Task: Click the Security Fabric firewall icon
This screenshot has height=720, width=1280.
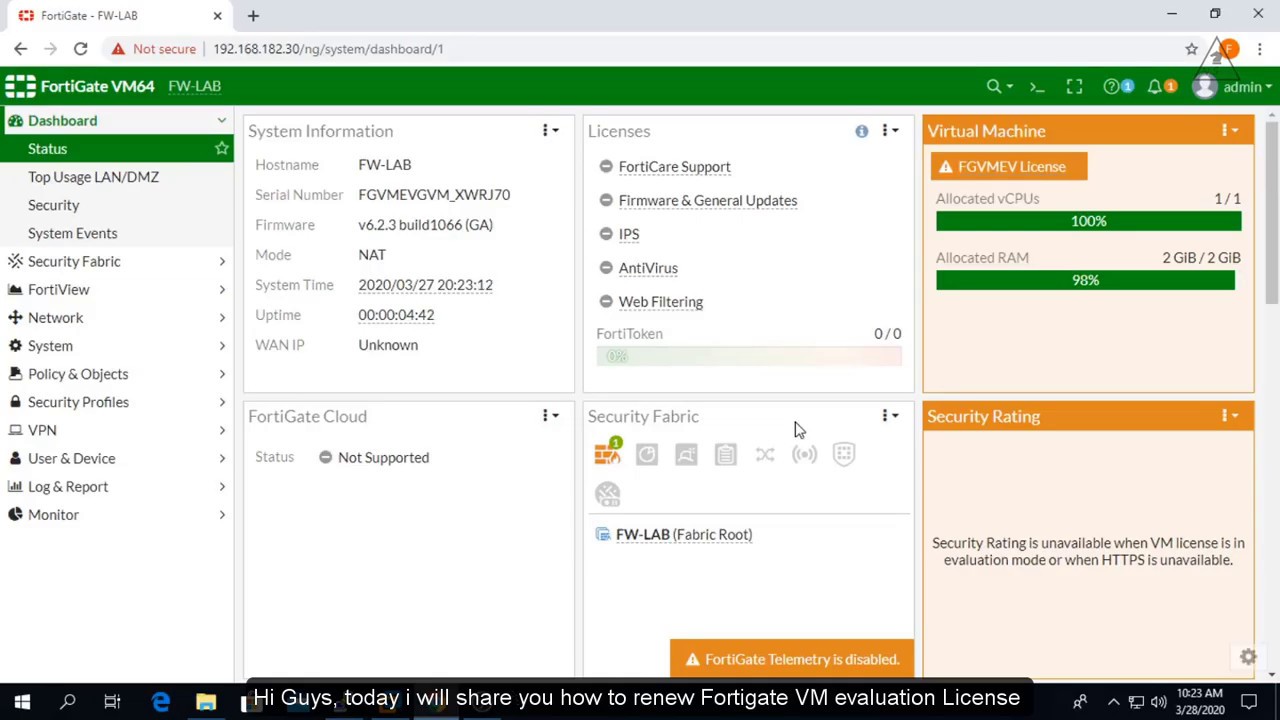Action: tap(608, 454)
